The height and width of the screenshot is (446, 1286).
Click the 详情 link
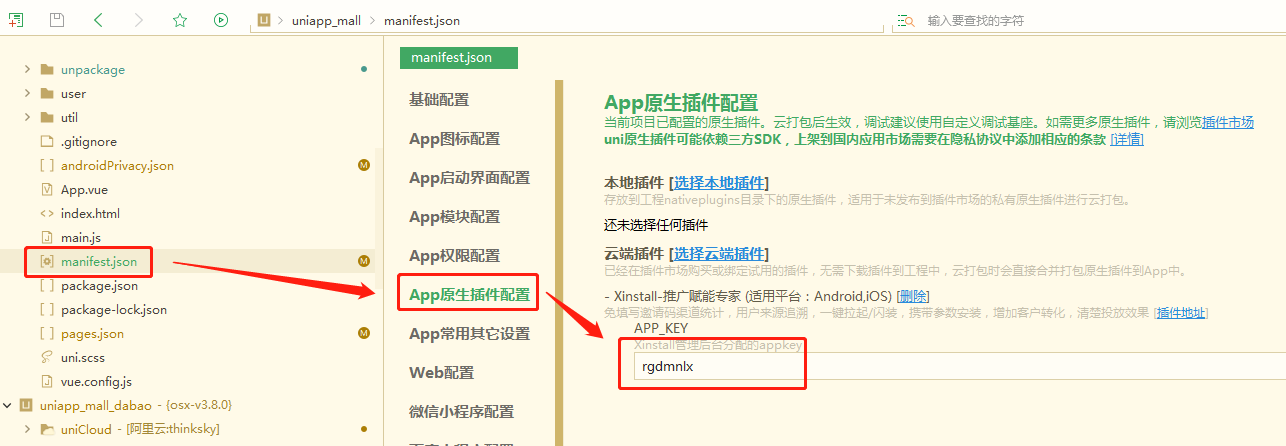(x=1127, y=139)
